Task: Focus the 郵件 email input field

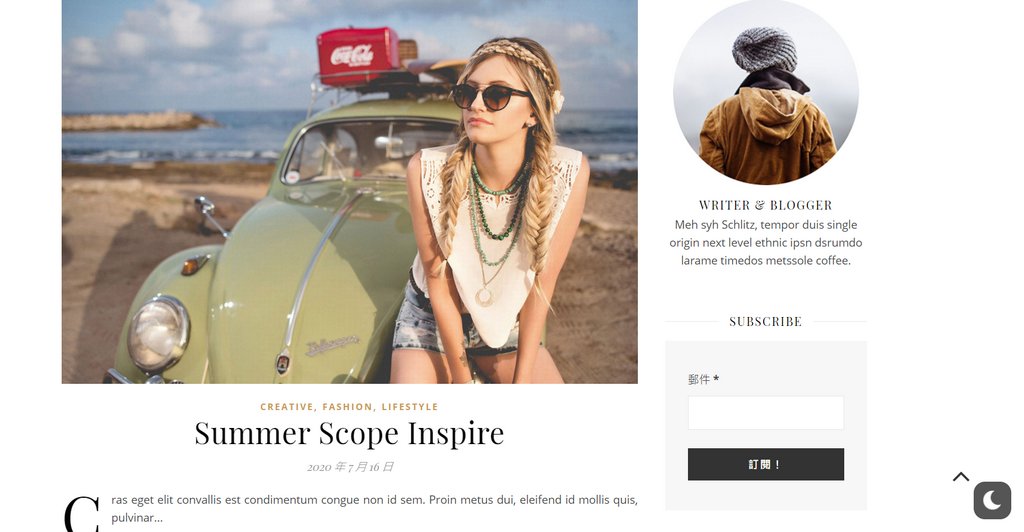Action: (765, 413)
